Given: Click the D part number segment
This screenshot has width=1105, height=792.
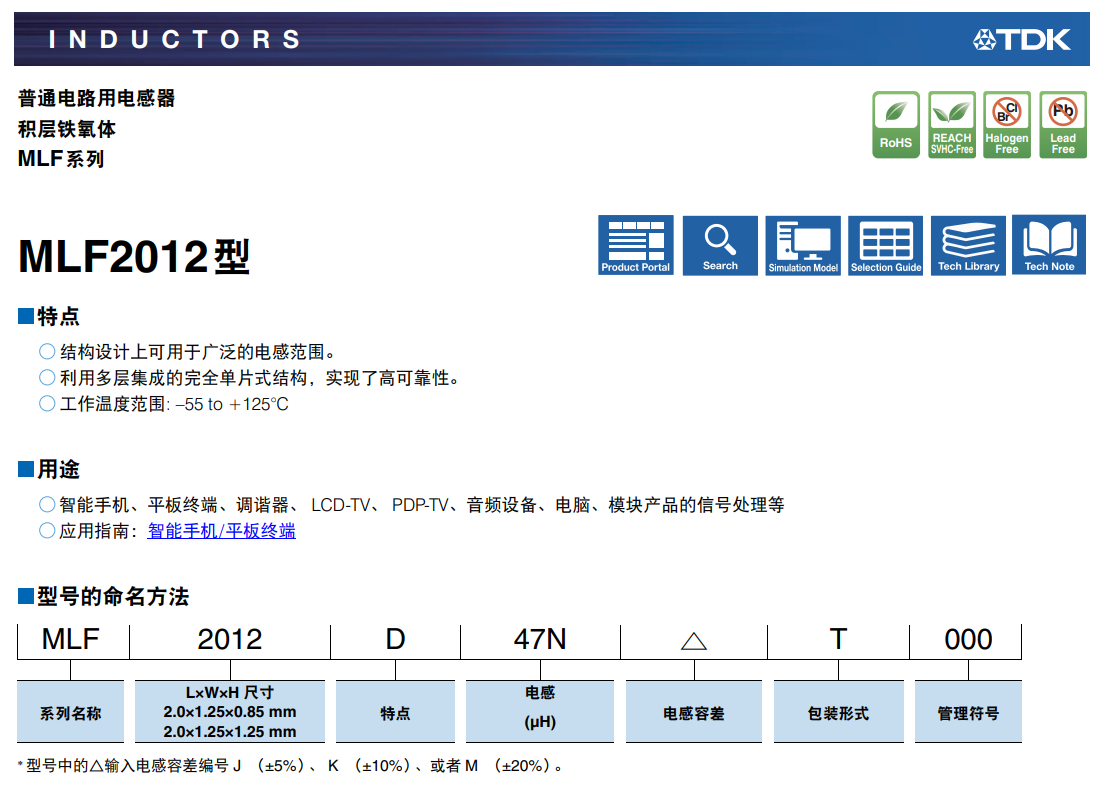Looking at the screenshot, I should [395, 640].
